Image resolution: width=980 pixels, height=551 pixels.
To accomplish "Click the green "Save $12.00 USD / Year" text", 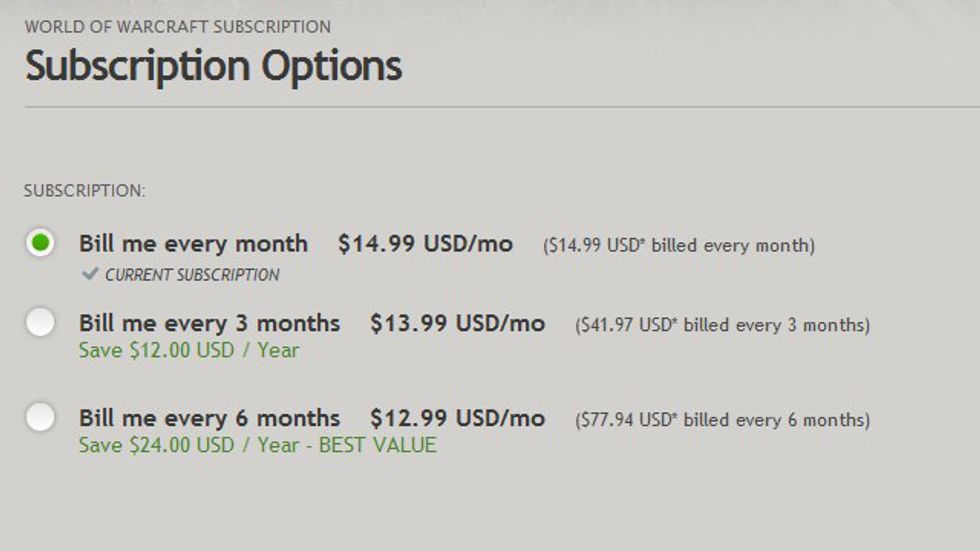I will coord(189,350).
